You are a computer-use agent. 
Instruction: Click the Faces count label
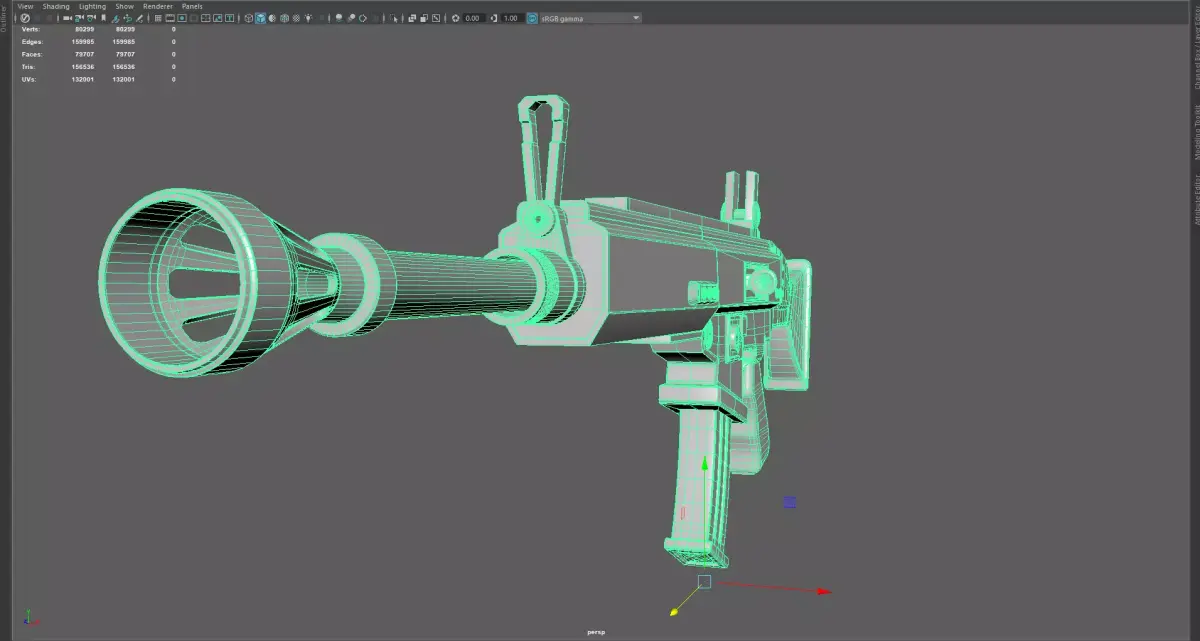click(x=31, y=54)
